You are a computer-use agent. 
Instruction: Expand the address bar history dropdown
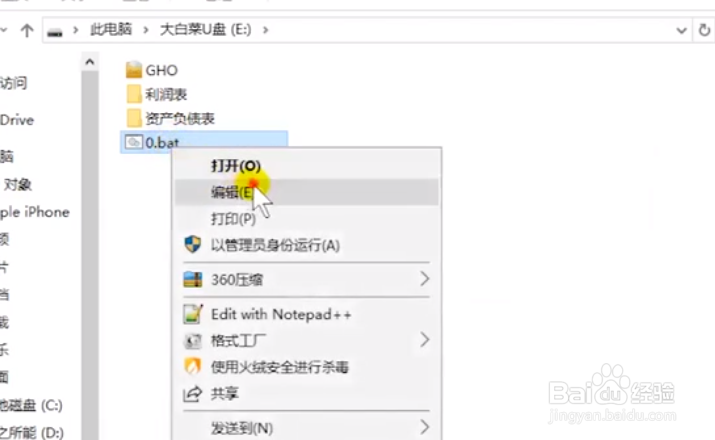click(x=681, y=31)
